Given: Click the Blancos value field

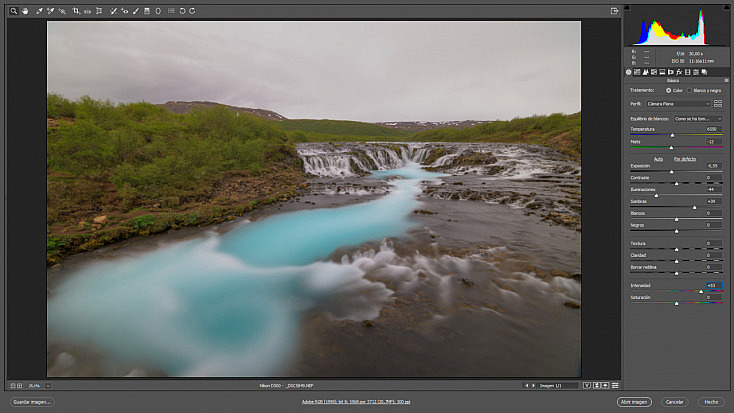Looking at the screenshot, I should click(713, 213).
